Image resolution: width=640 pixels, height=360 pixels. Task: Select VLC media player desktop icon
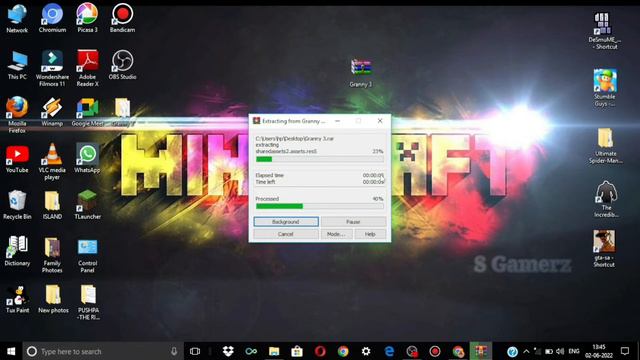click(x=52, y=162)
